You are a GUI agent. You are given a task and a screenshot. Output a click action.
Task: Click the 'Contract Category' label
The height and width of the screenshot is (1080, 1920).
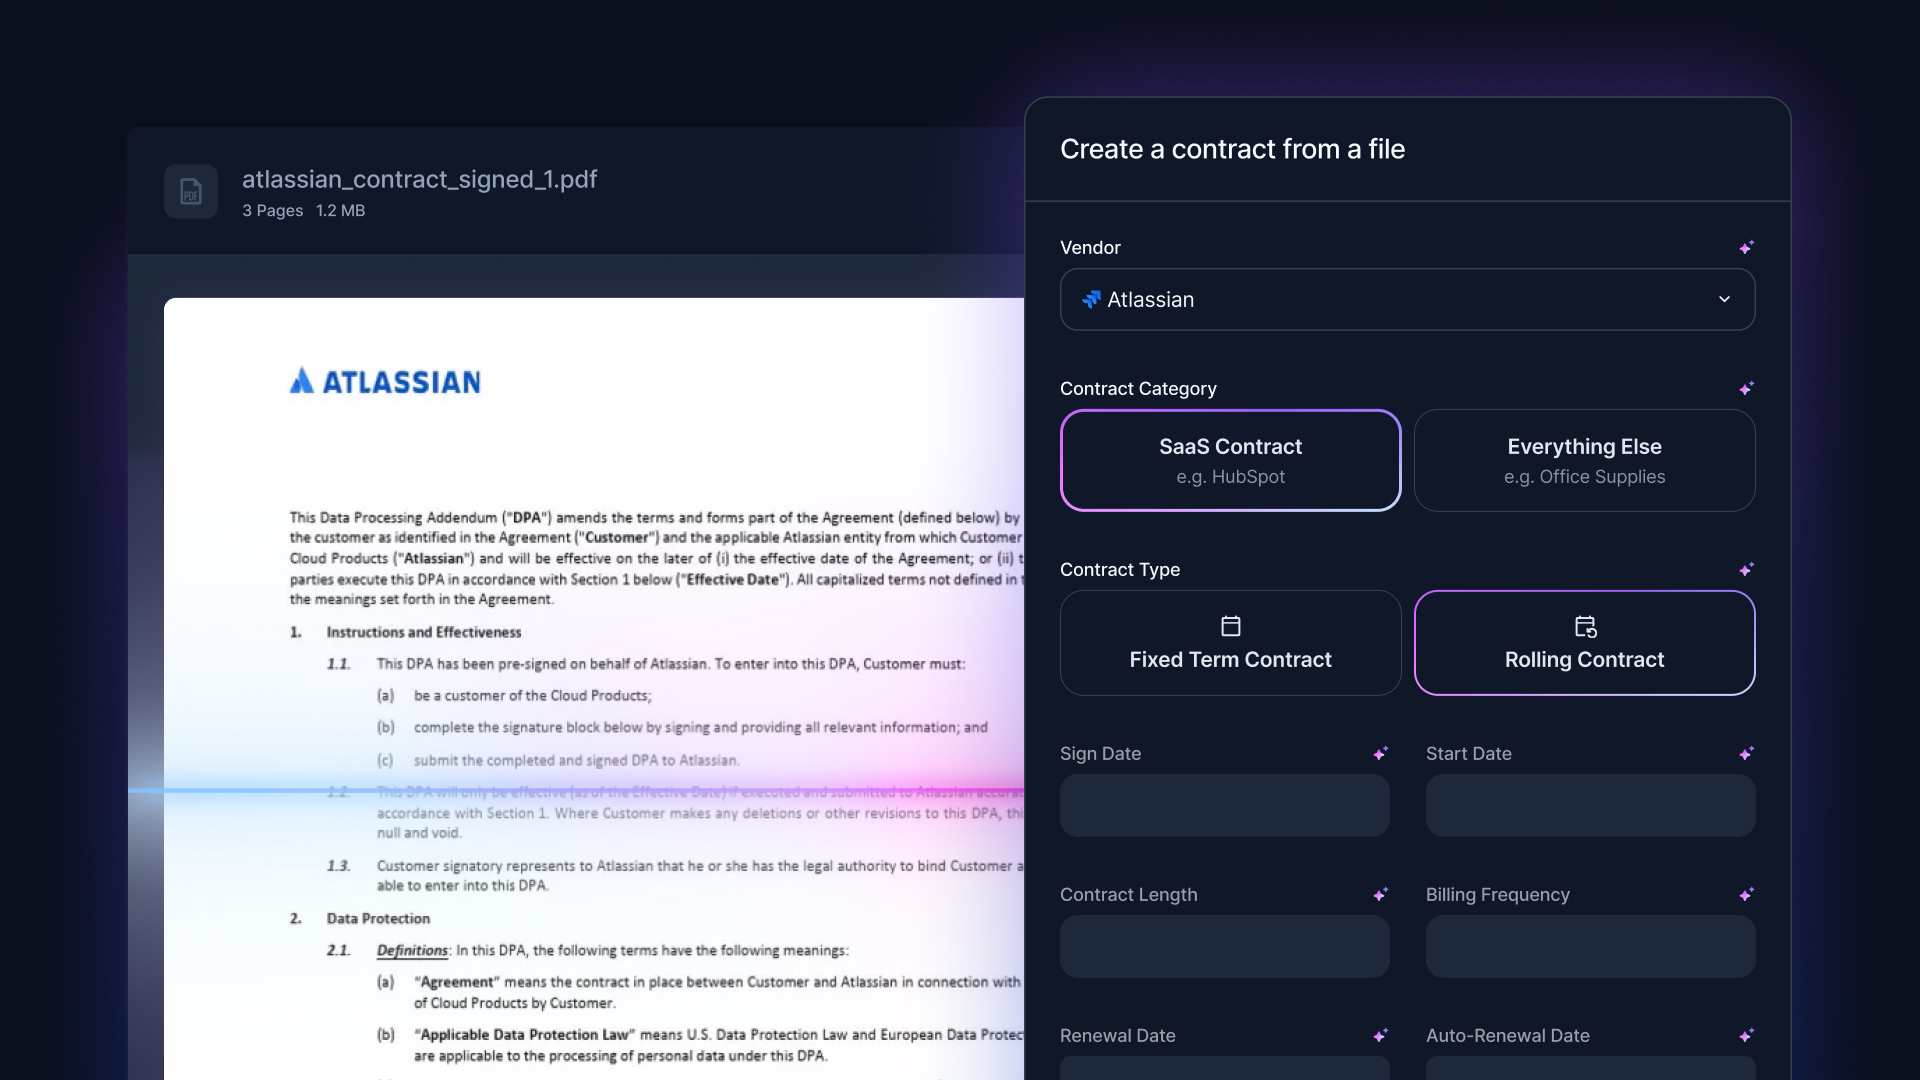tap(1138, 388)
